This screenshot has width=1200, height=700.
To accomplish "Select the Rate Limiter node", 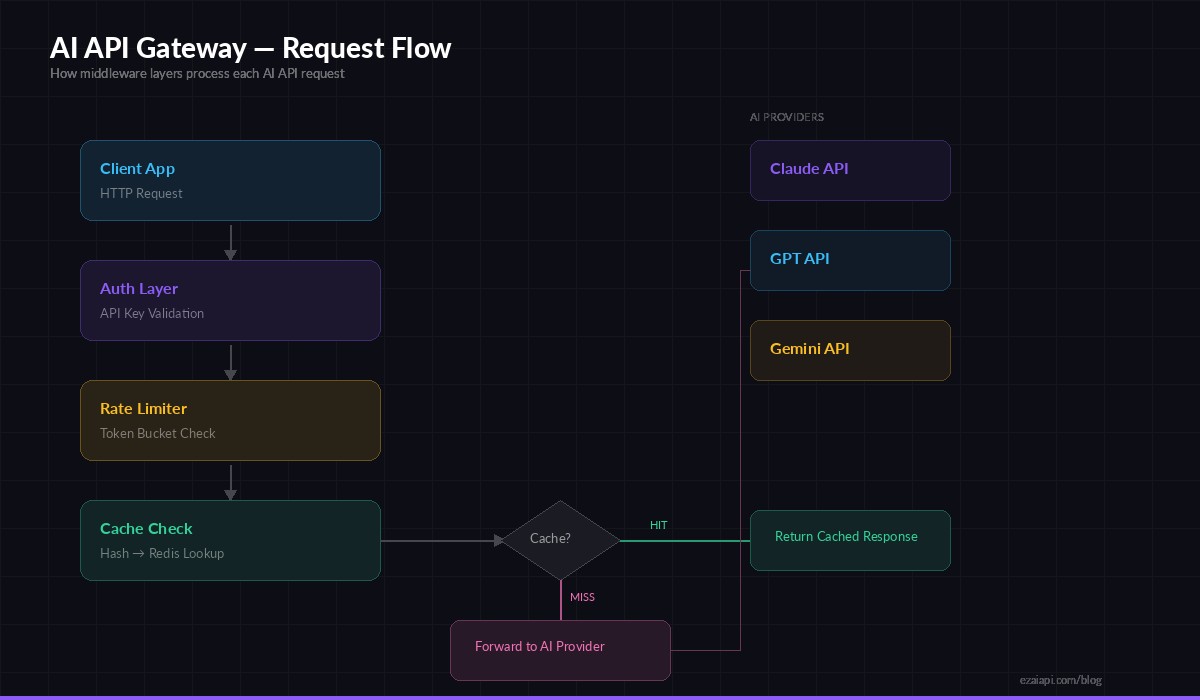I will [230, 420].
